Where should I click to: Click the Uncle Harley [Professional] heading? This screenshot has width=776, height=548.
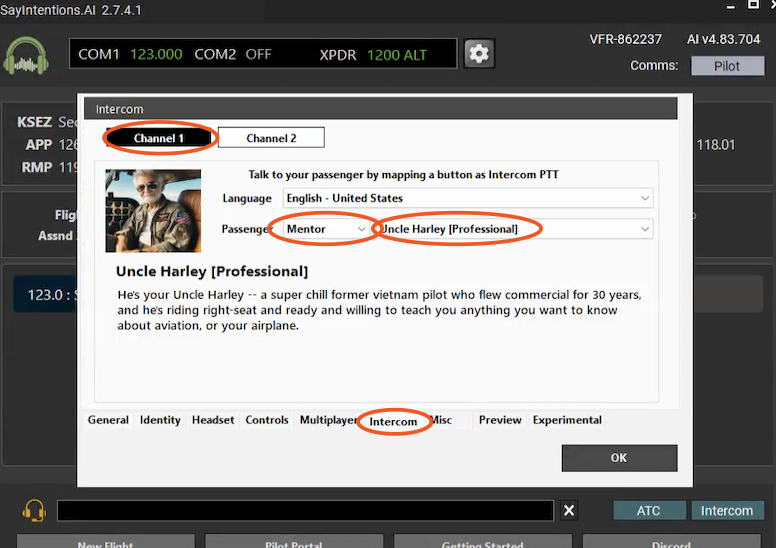pos(212,271)
